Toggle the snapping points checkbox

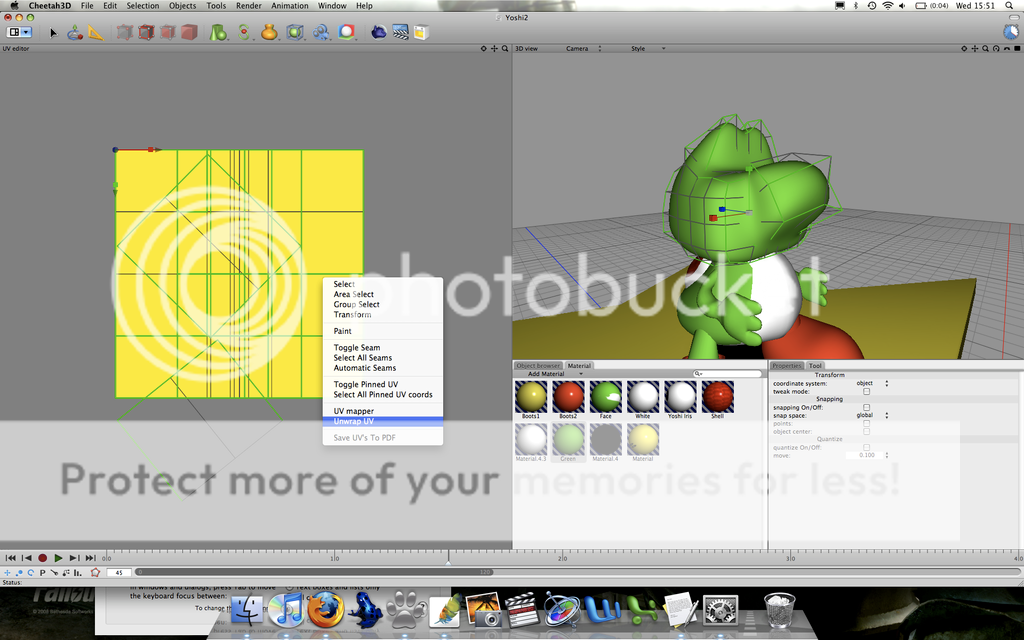867,423
